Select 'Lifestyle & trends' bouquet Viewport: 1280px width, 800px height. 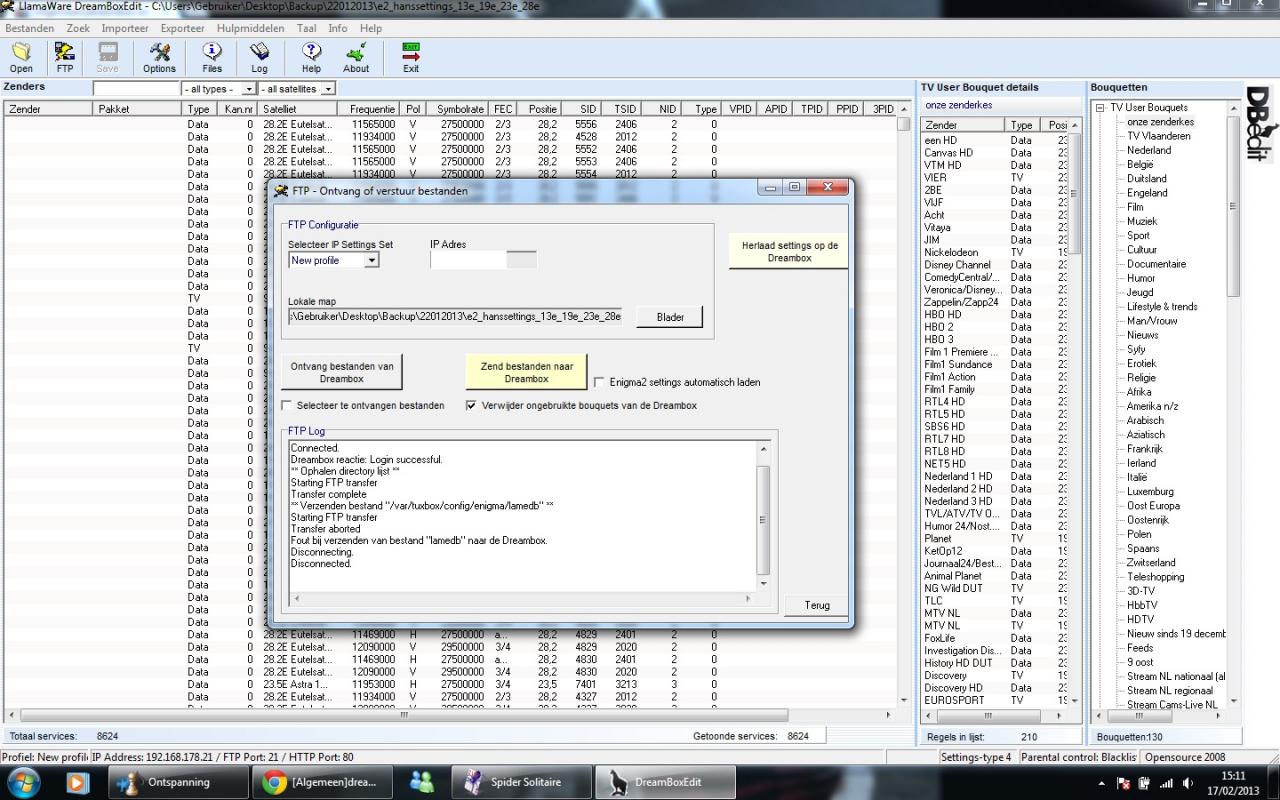coord(1161,307)
